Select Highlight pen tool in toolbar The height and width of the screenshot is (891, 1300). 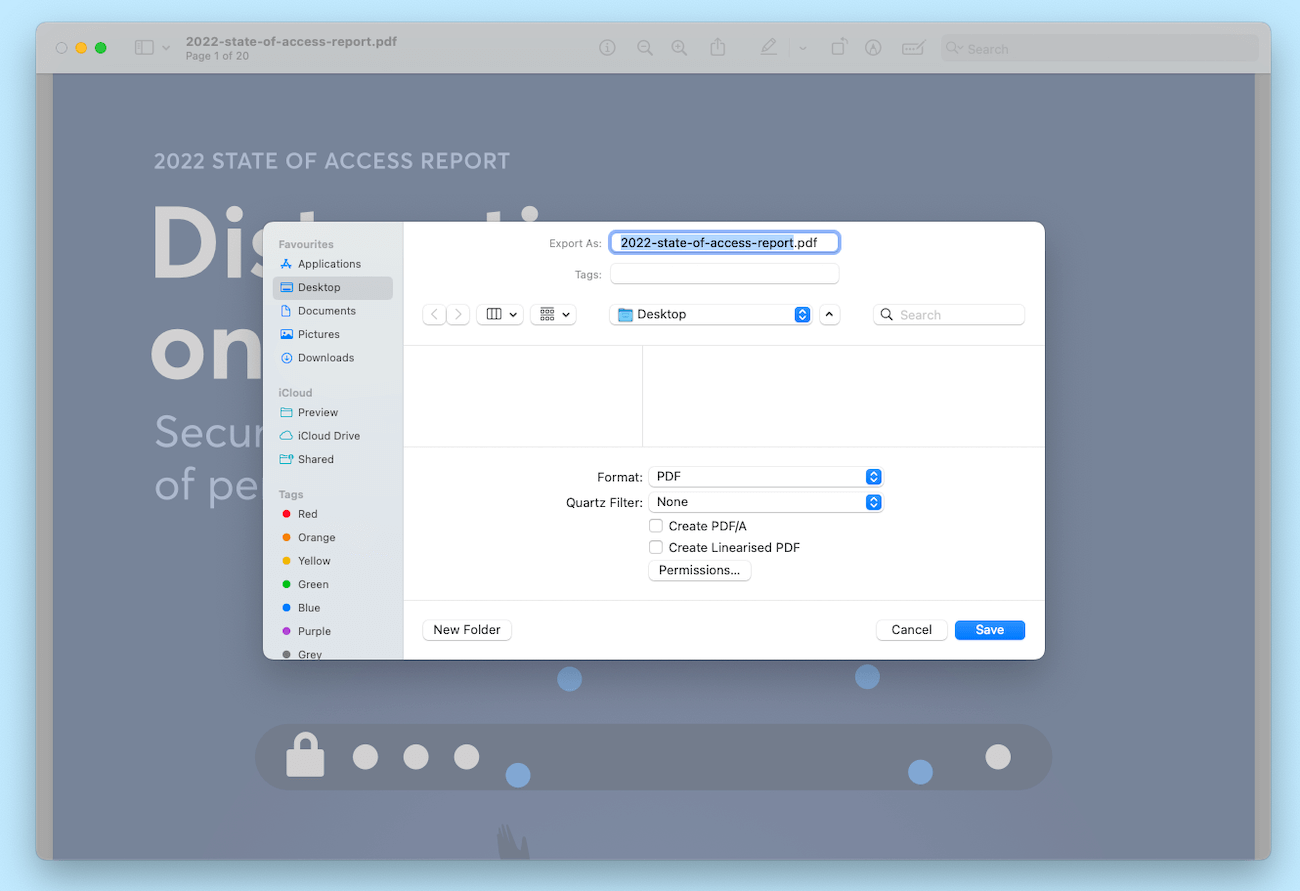(x=768, y=47)
